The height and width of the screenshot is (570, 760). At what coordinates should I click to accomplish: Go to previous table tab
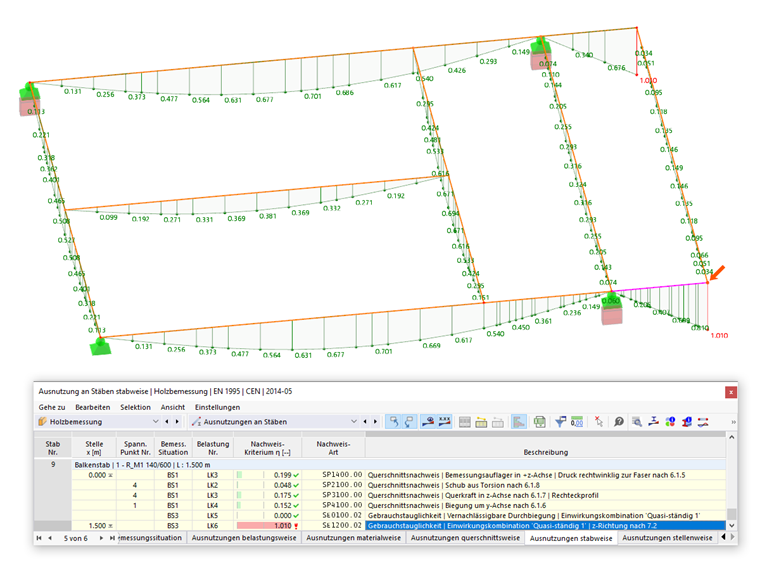[49, 538]
